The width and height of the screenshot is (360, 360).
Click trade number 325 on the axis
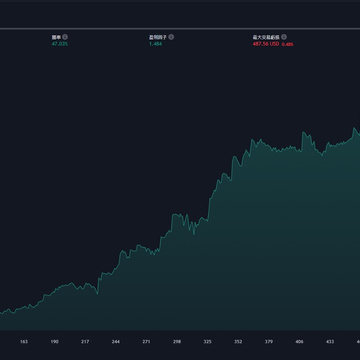click(x=207, y=342)
